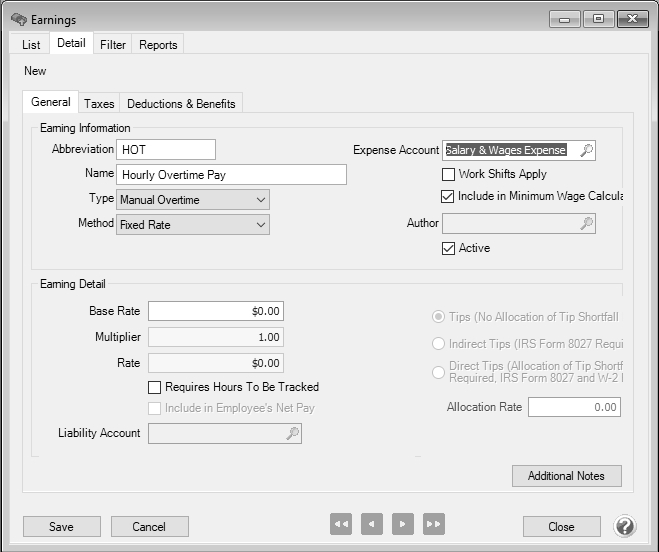Jump to last record arrow
The height and width of the screenshot is (552, 659).
(433, 525)
